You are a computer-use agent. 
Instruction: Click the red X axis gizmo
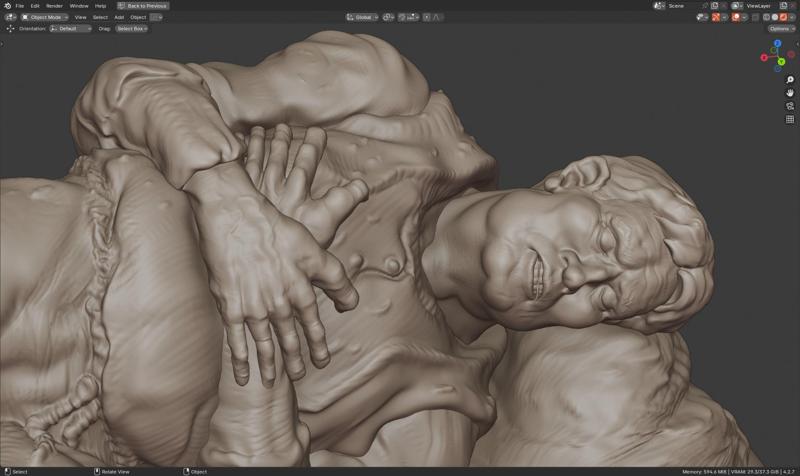(765, 58)
